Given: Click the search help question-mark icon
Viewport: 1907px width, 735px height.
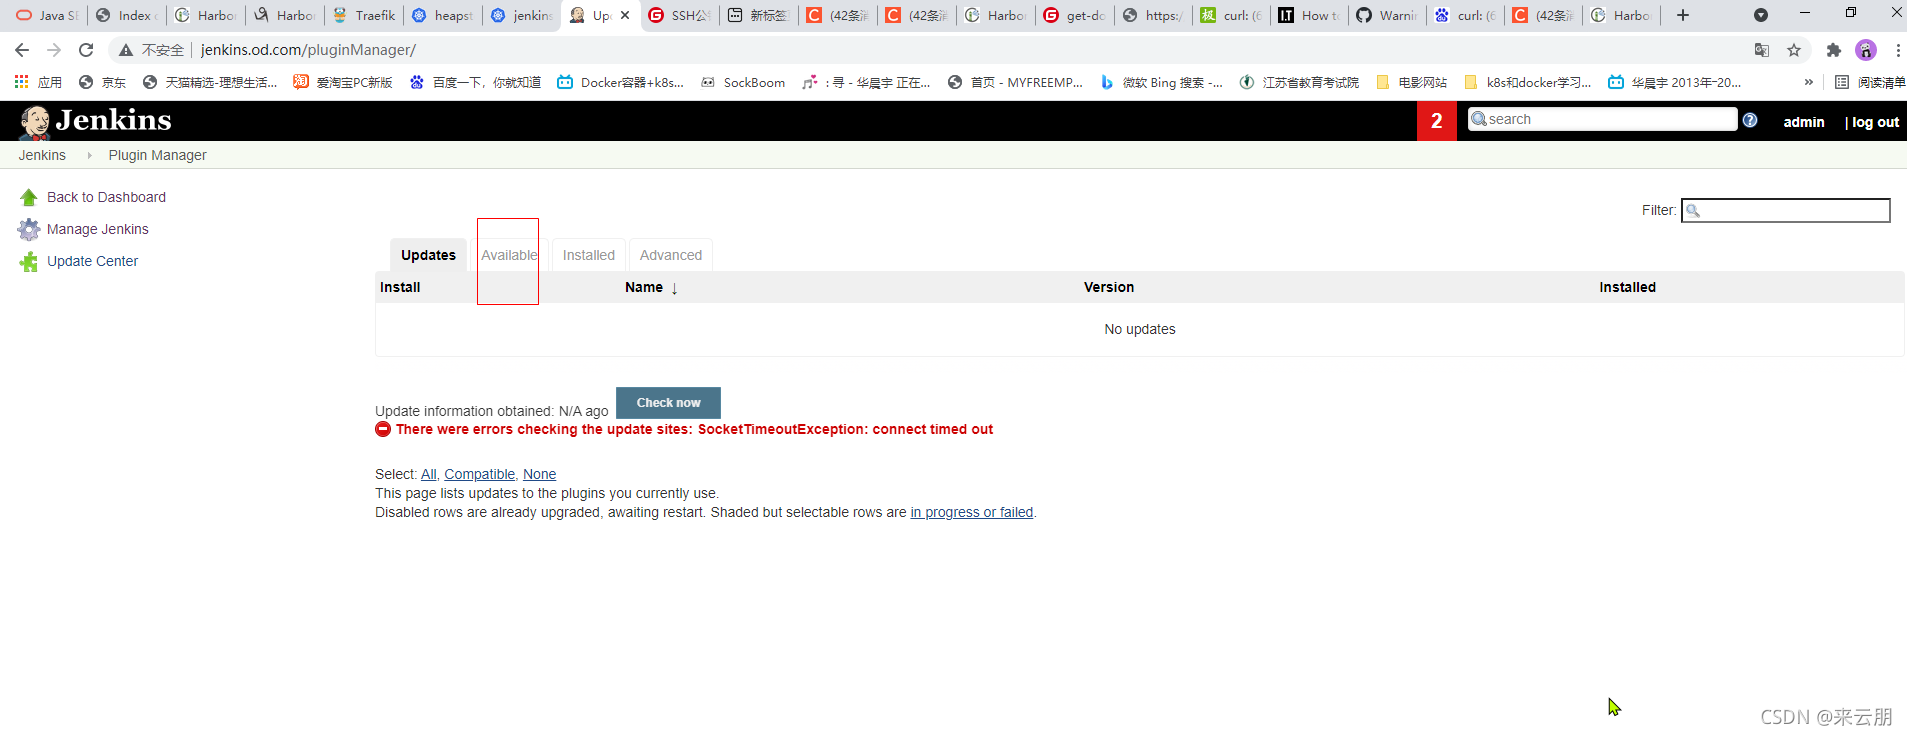Looking at the screenshot, I should pos(1750,120).
